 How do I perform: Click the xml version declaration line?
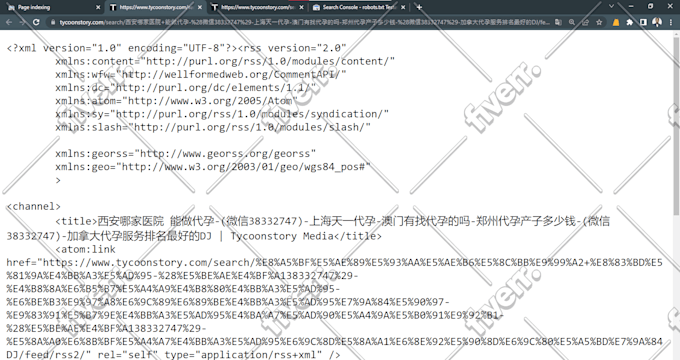(x=177, y=48)
